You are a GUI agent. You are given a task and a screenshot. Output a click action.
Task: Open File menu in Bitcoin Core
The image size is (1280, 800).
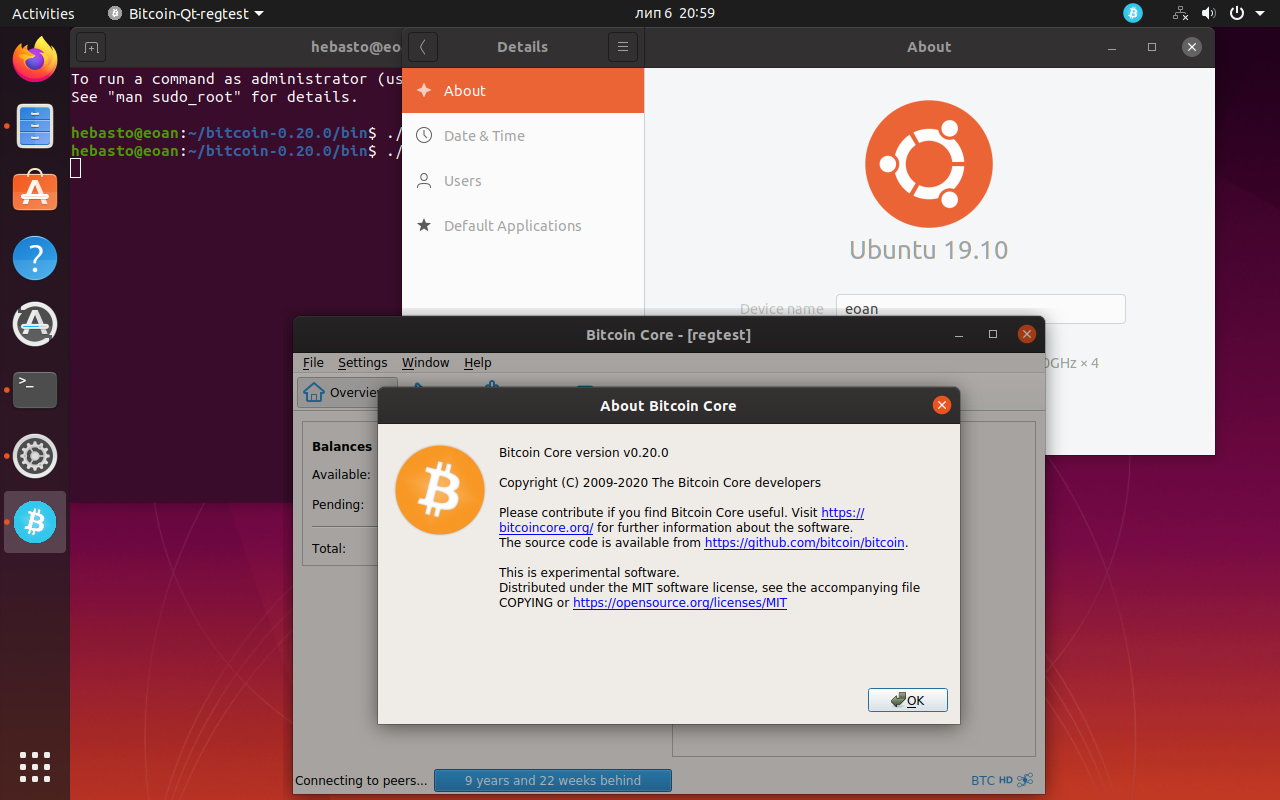313,362
